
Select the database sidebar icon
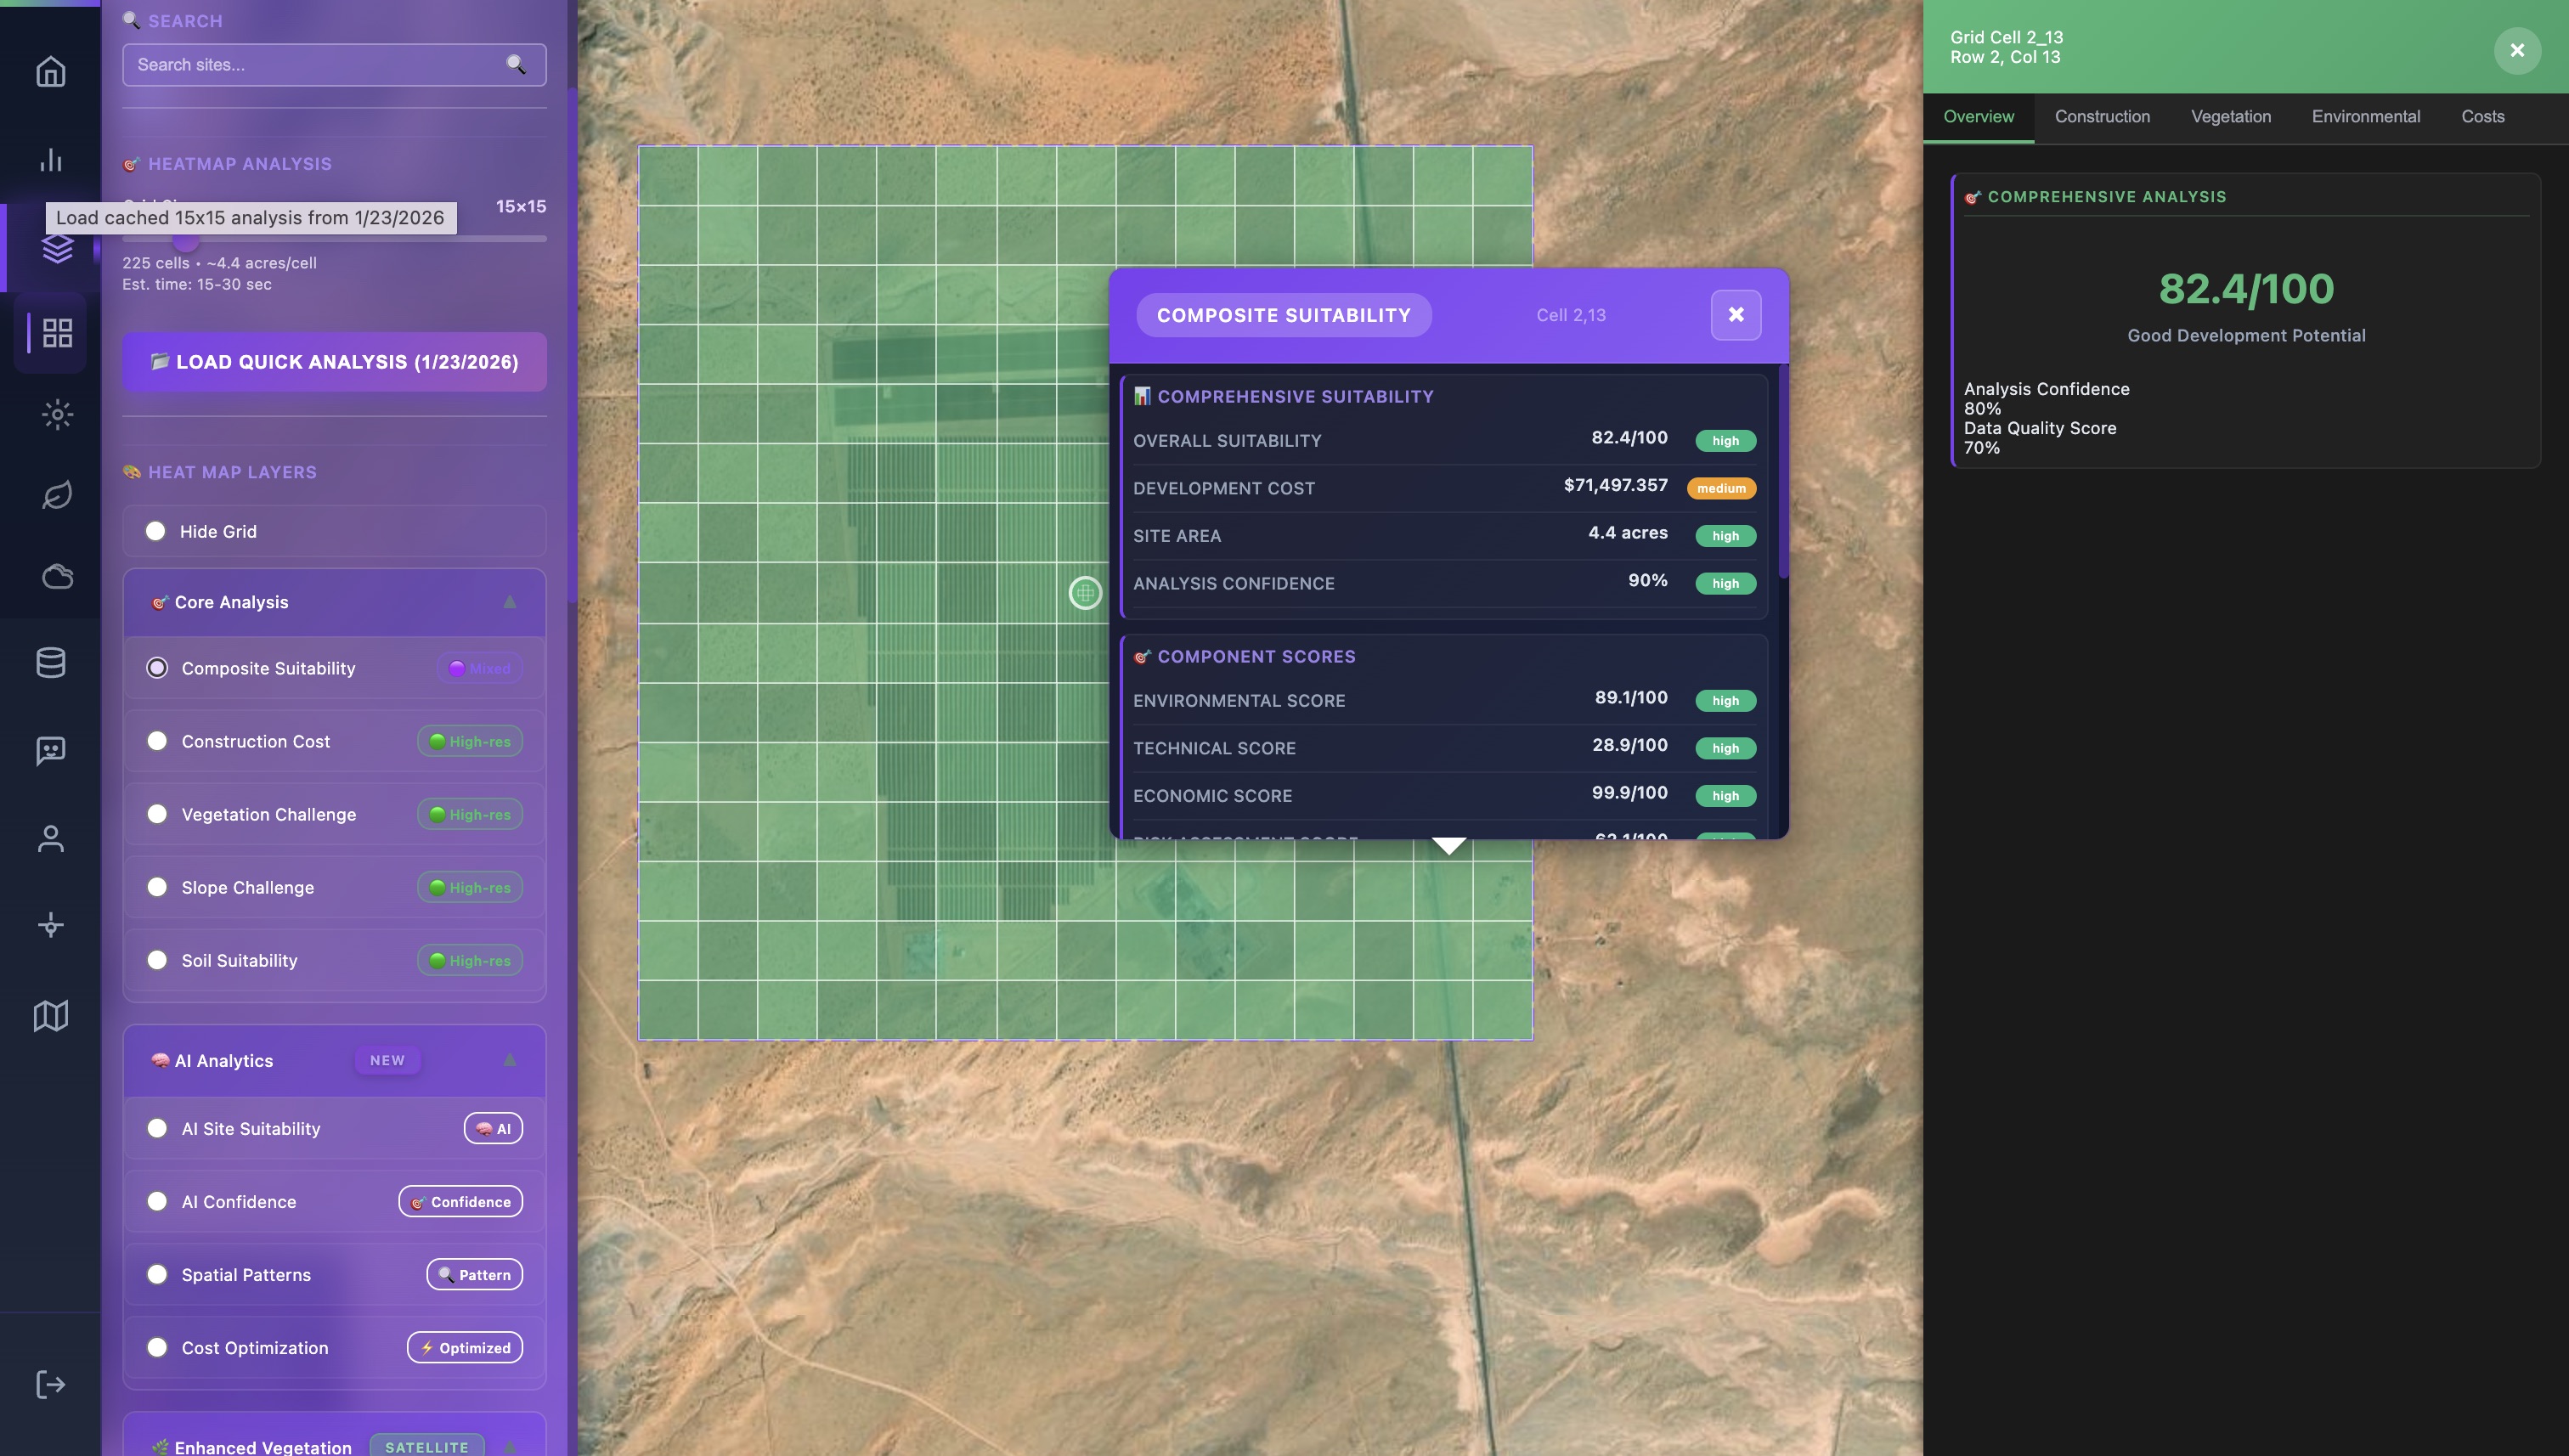point(50,662)
